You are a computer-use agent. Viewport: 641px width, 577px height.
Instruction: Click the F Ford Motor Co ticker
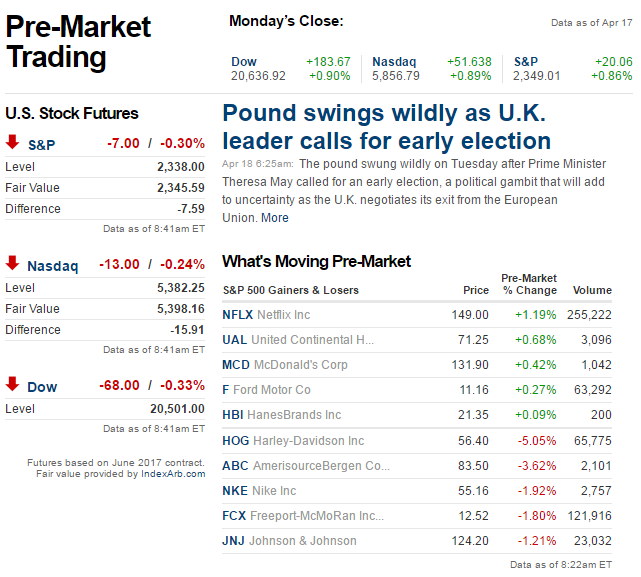[x=226, y=390]
